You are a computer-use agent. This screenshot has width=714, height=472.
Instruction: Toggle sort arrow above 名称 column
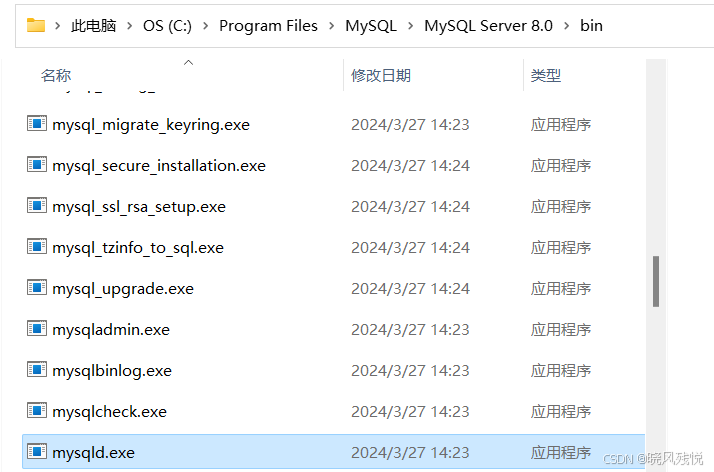click(x=189, y=62)
